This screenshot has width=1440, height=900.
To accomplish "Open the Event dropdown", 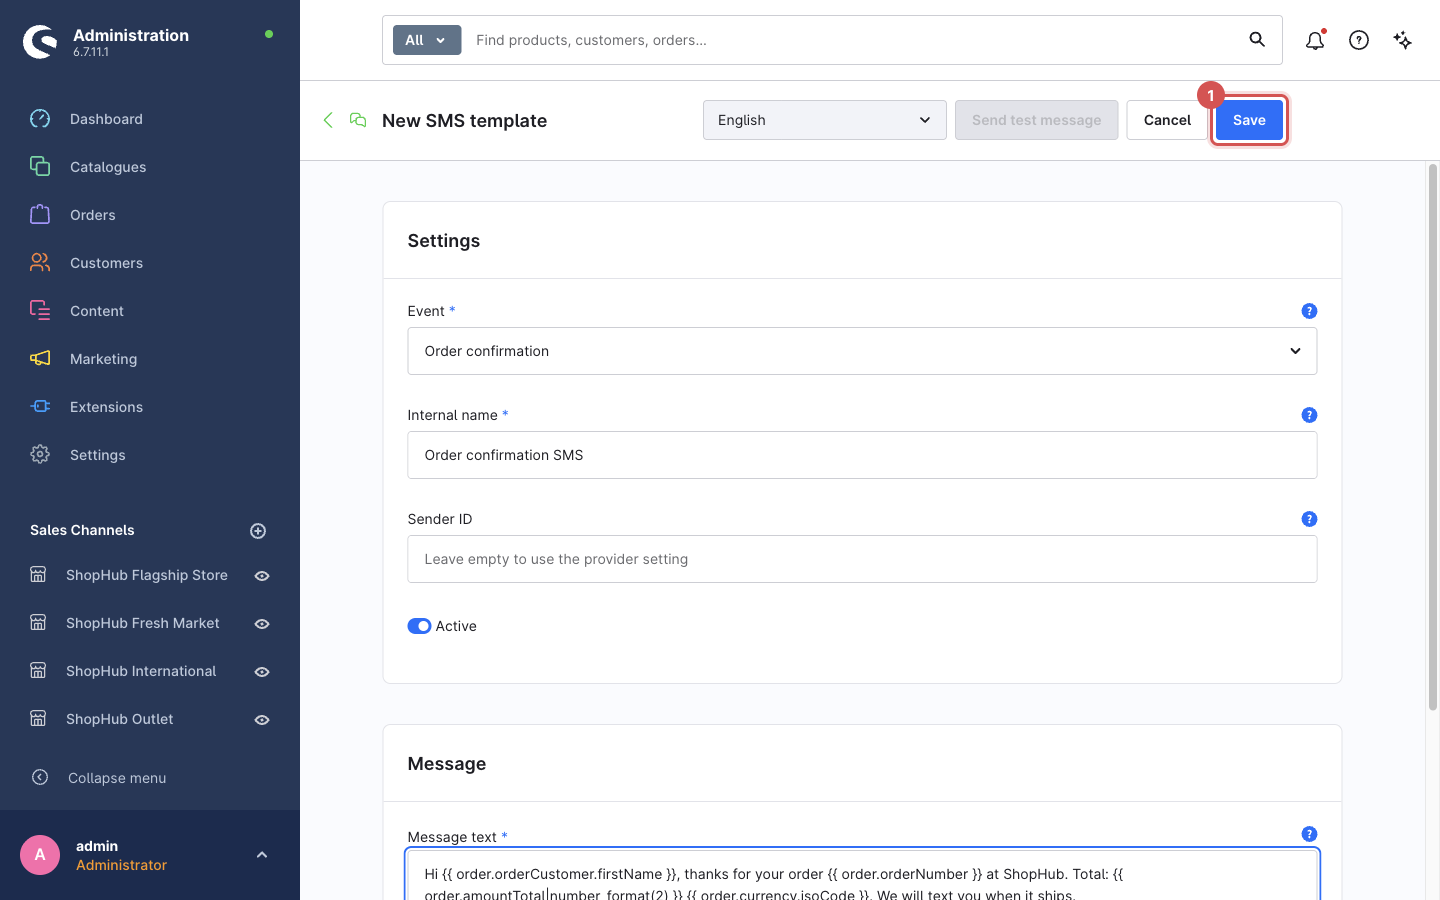I will (x=862, y=351).
